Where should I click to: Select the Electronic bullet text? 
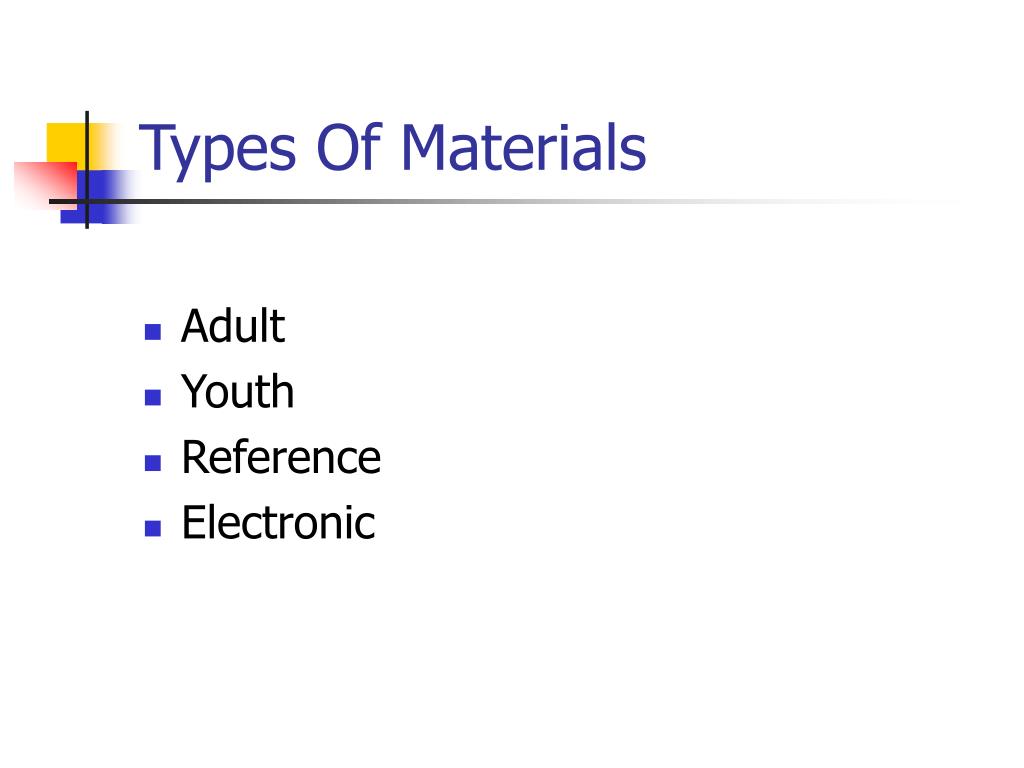coord(279,522)
